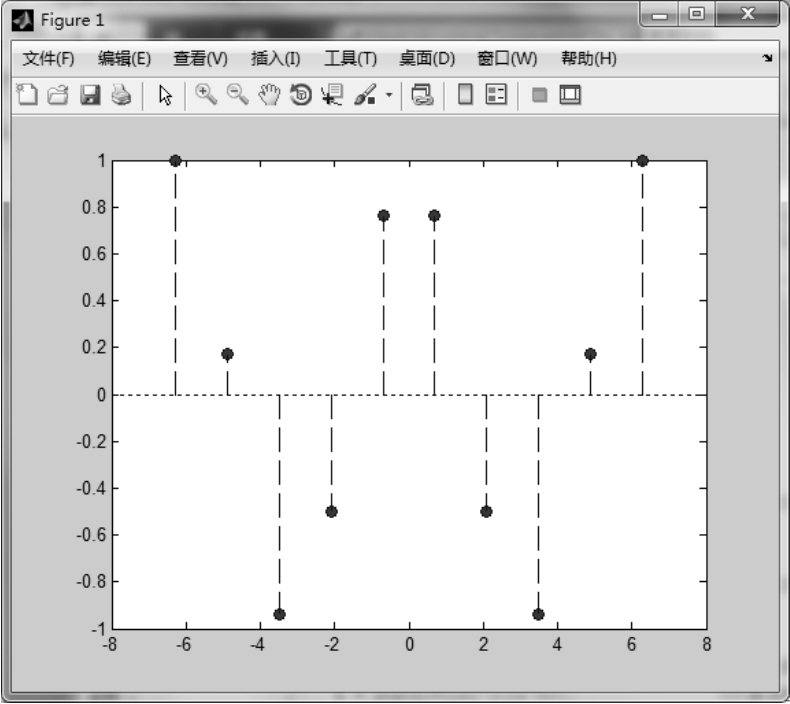Activate the Pan hand tool

[x=268, y=95]
